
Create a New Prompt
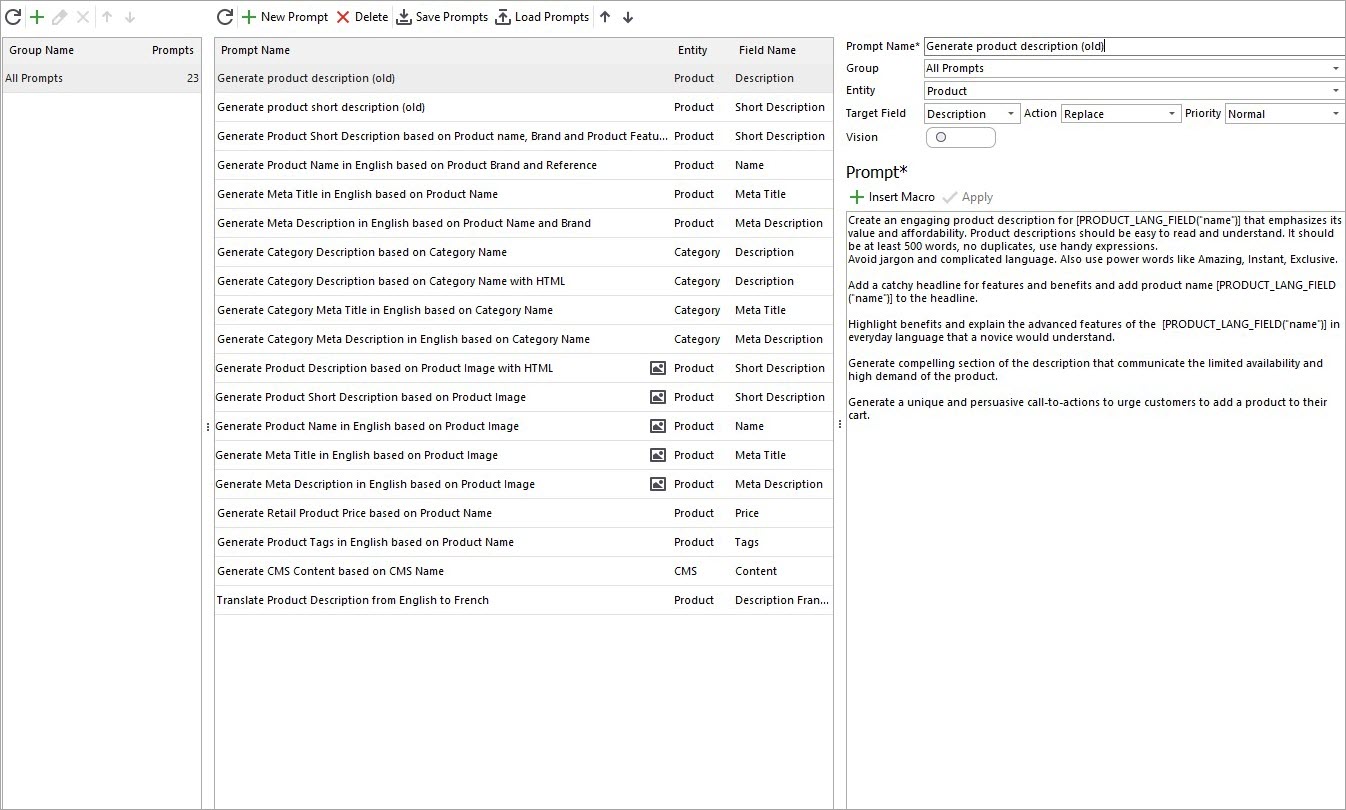(x=285, y=17)
